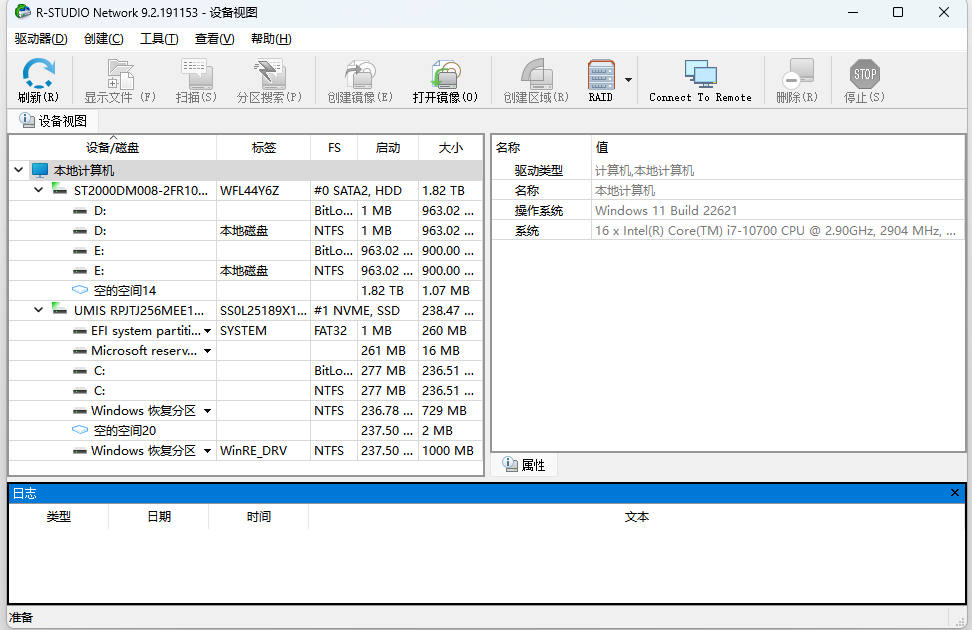Screen dimensions: 972x630
Task: Collapse the UMIS RPJTJ256MEE1 disk node
Action: [38, 309]
